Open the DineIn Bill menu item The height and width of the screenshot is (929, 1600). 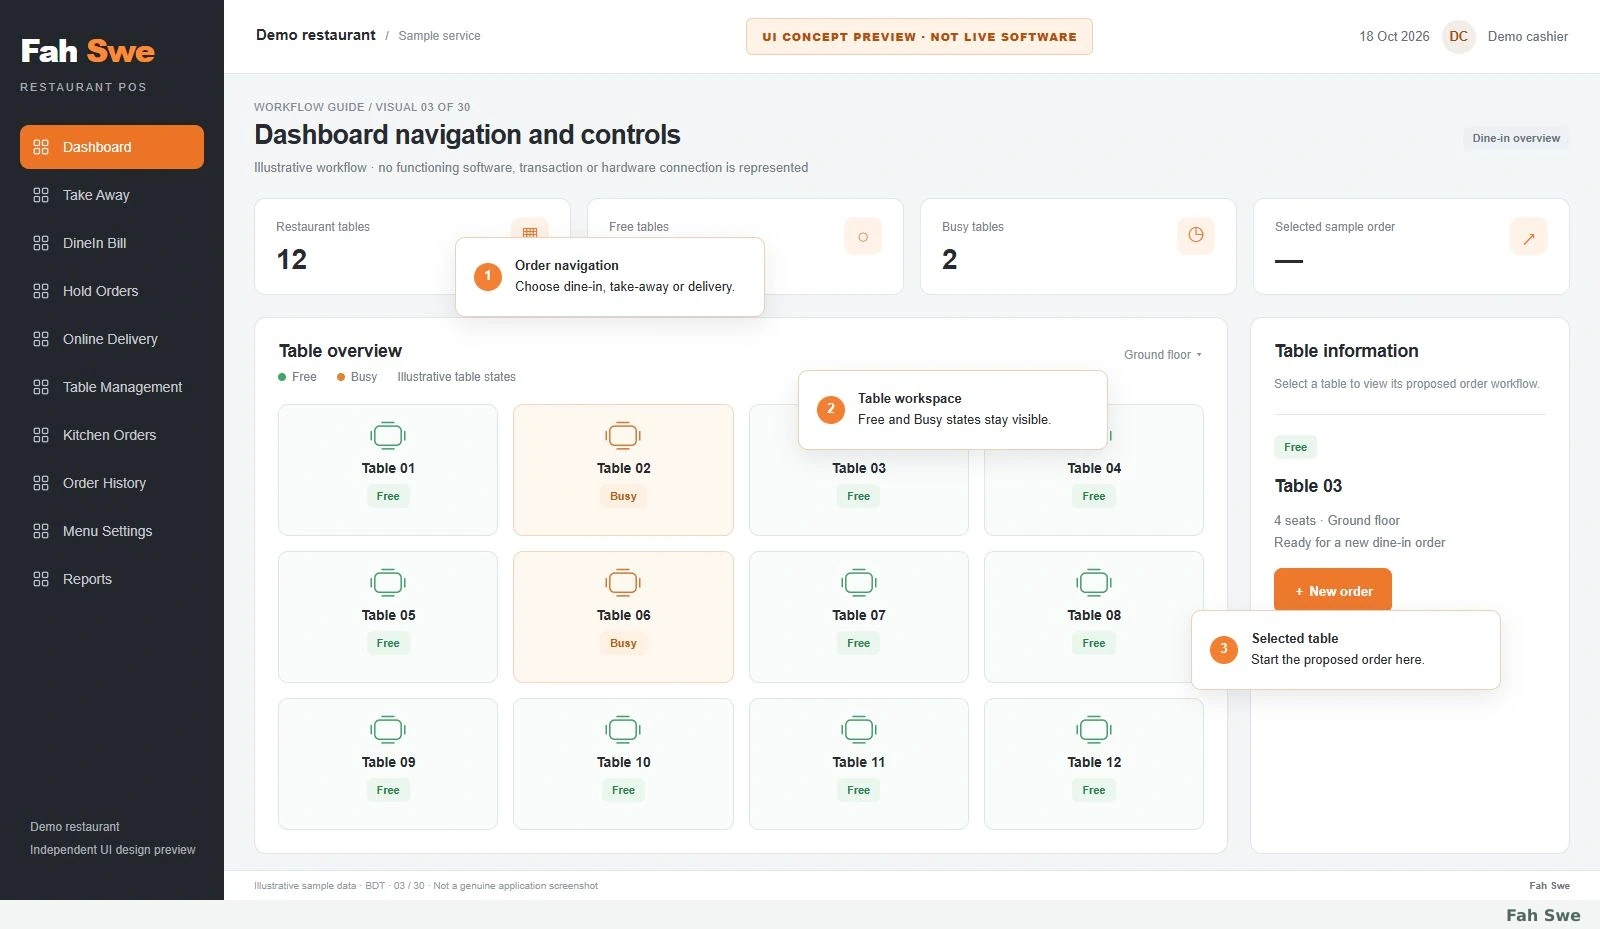tap(112, 243)
